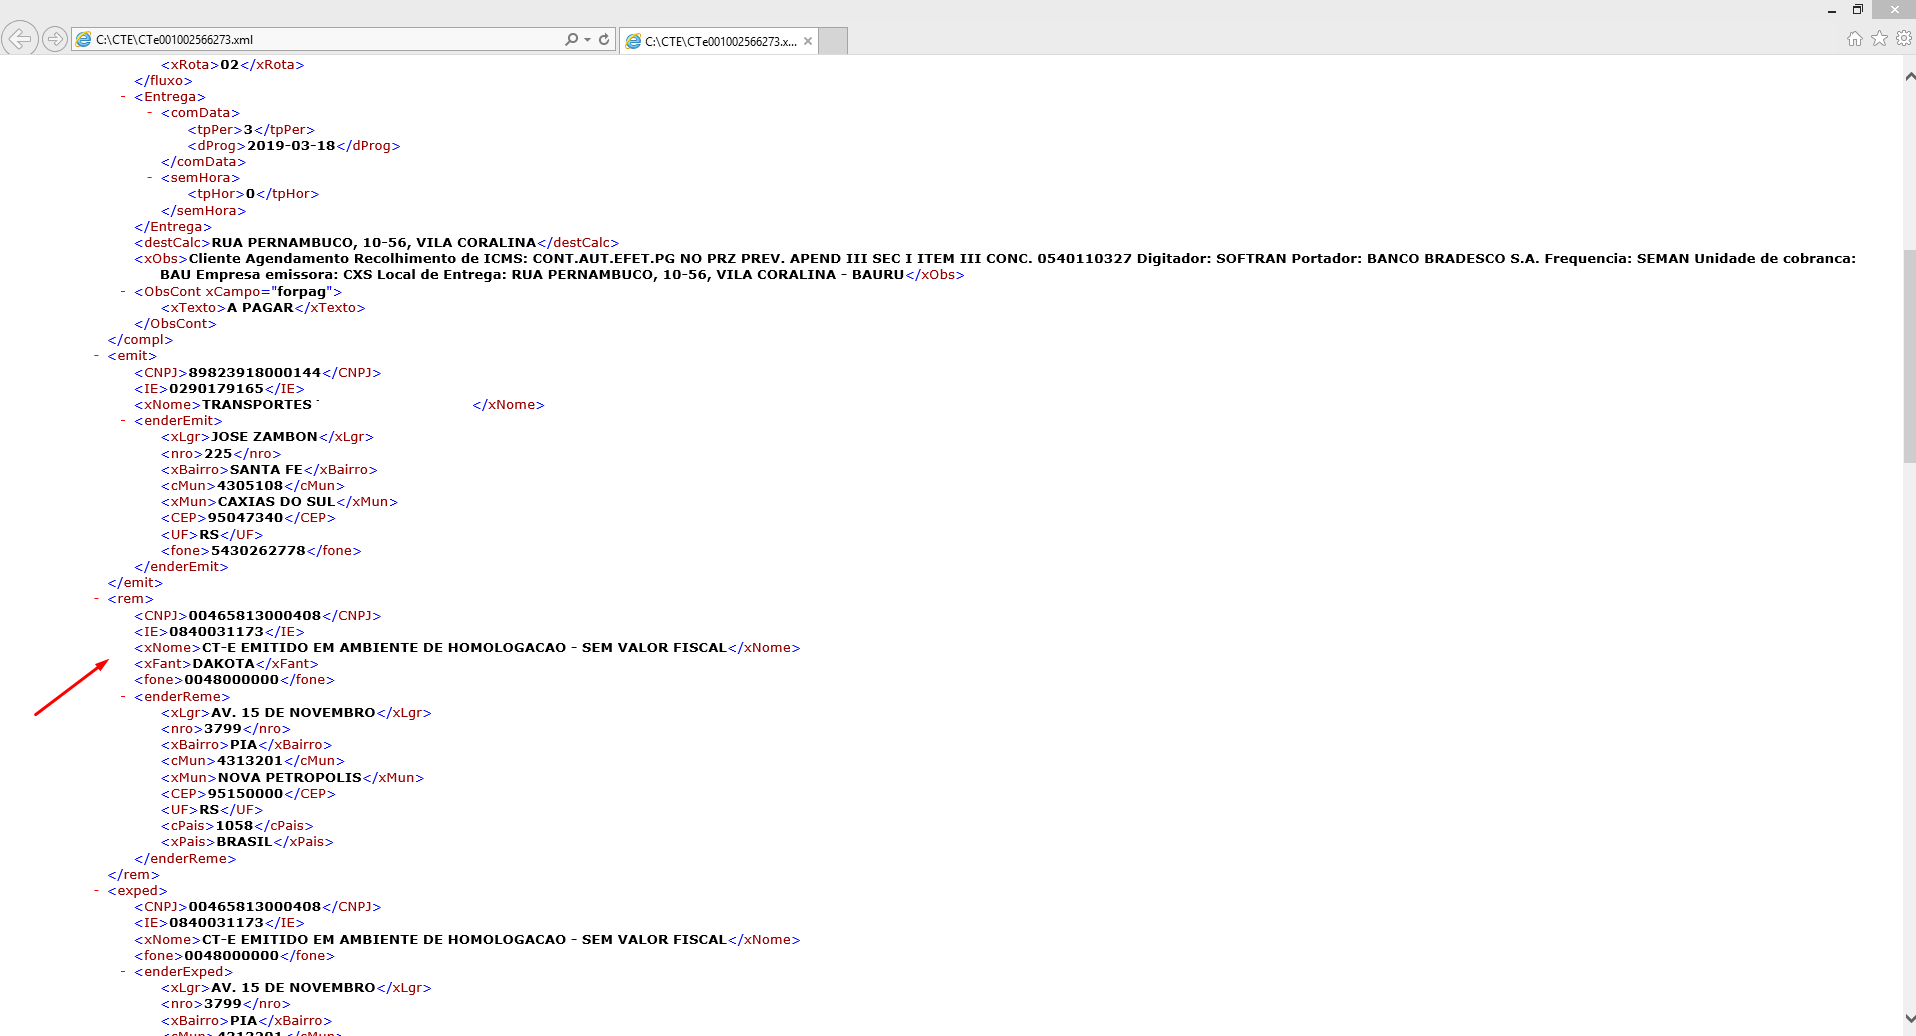1916x1036 pixels.
Task: Click the xMun value NOVA PETROPOLIS
Action: pyautogui.click(x=290, y=778)
